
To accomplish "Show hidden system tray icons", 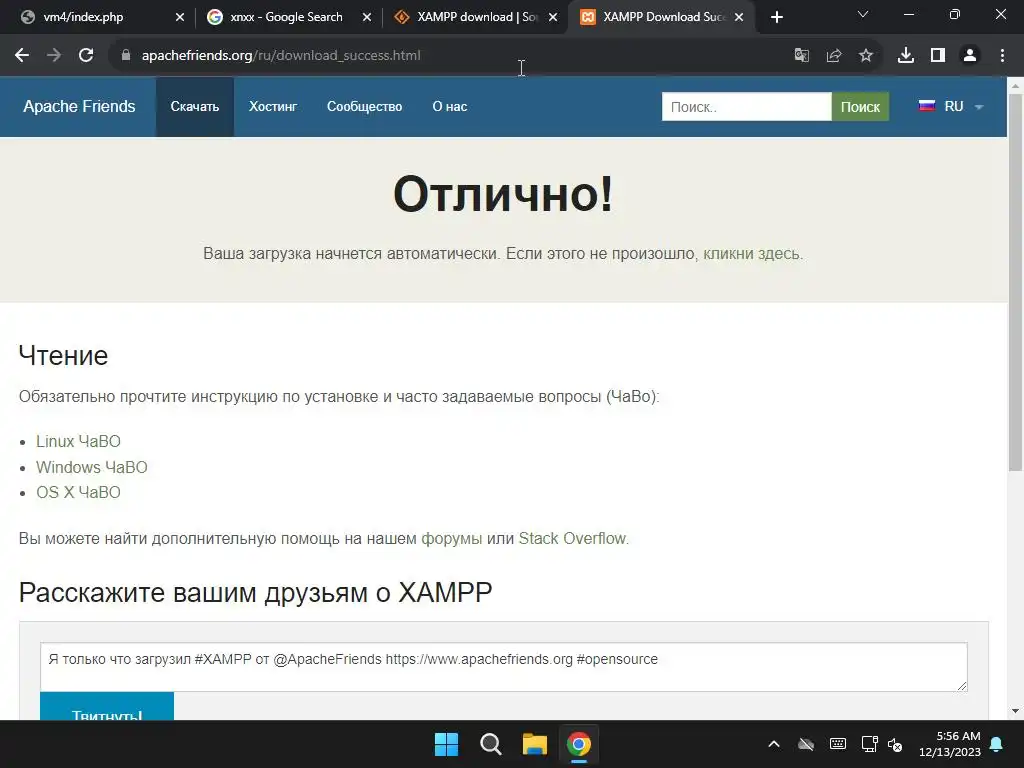I will (774, 744).
